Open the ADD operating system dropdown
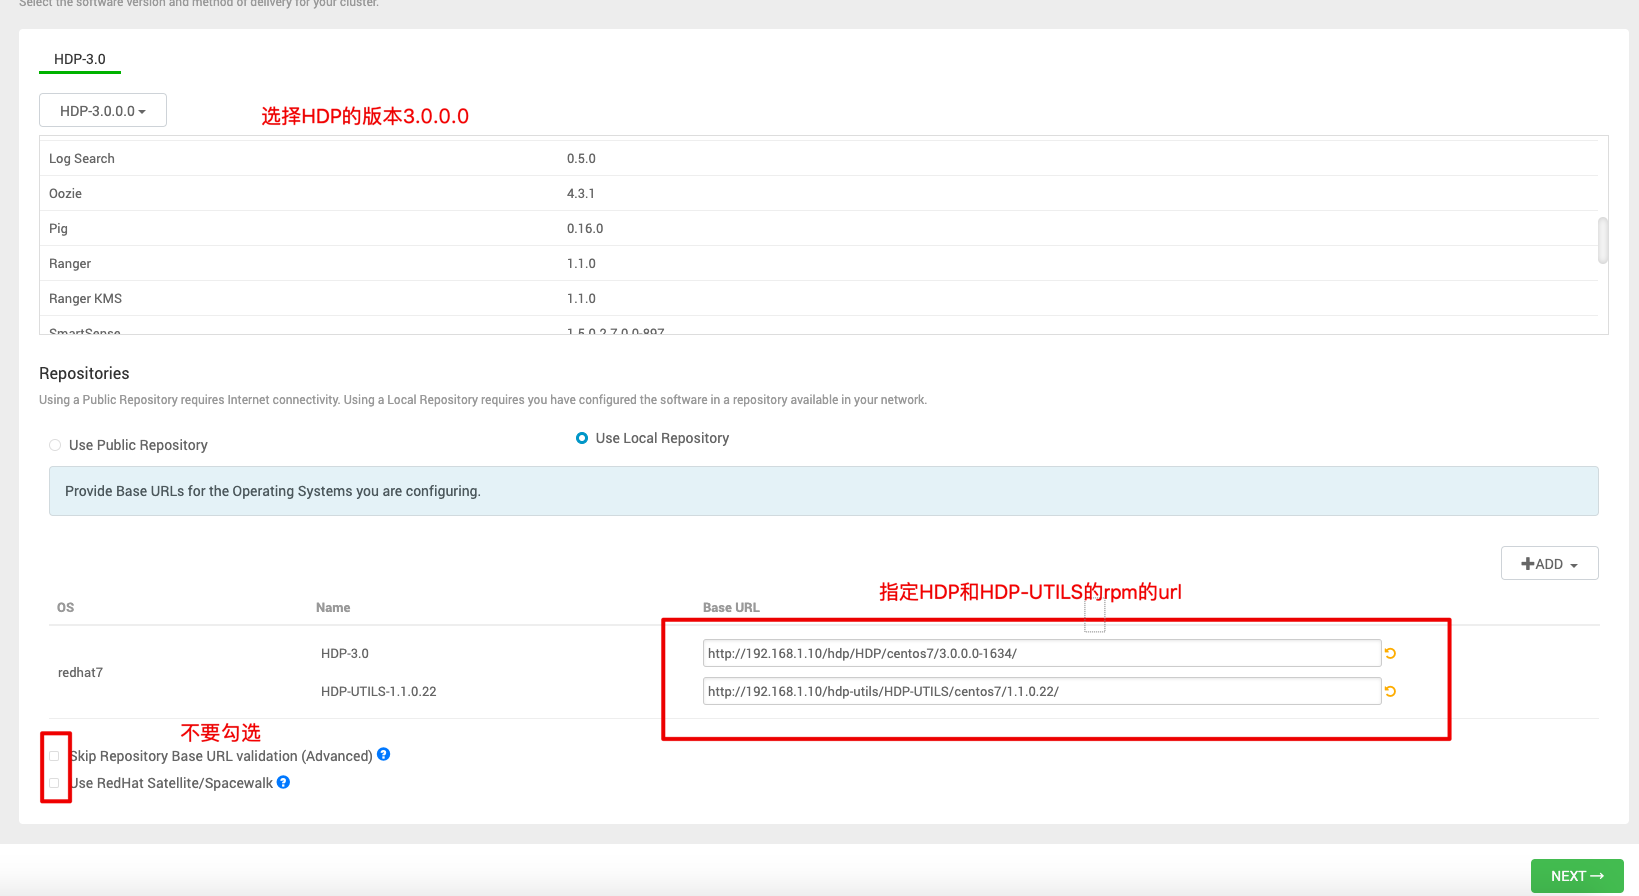This screenshot has width=1639, height=896. (1549, 564)
